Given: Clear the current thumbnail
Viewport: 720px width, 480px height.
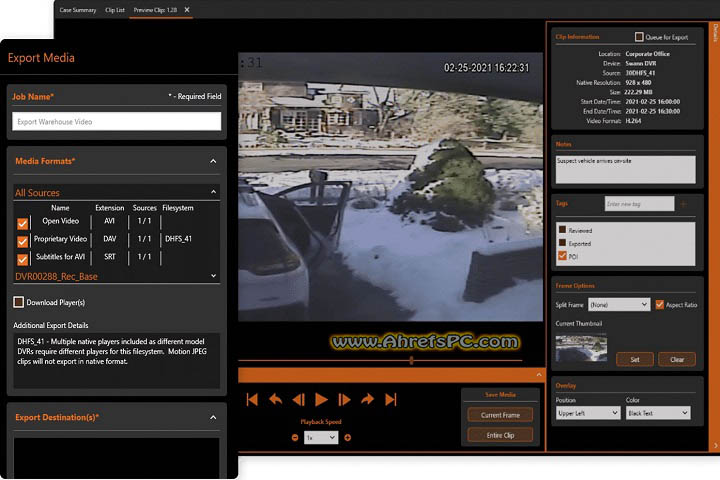Looking at the screenshot, I should (x=677, y=359).
